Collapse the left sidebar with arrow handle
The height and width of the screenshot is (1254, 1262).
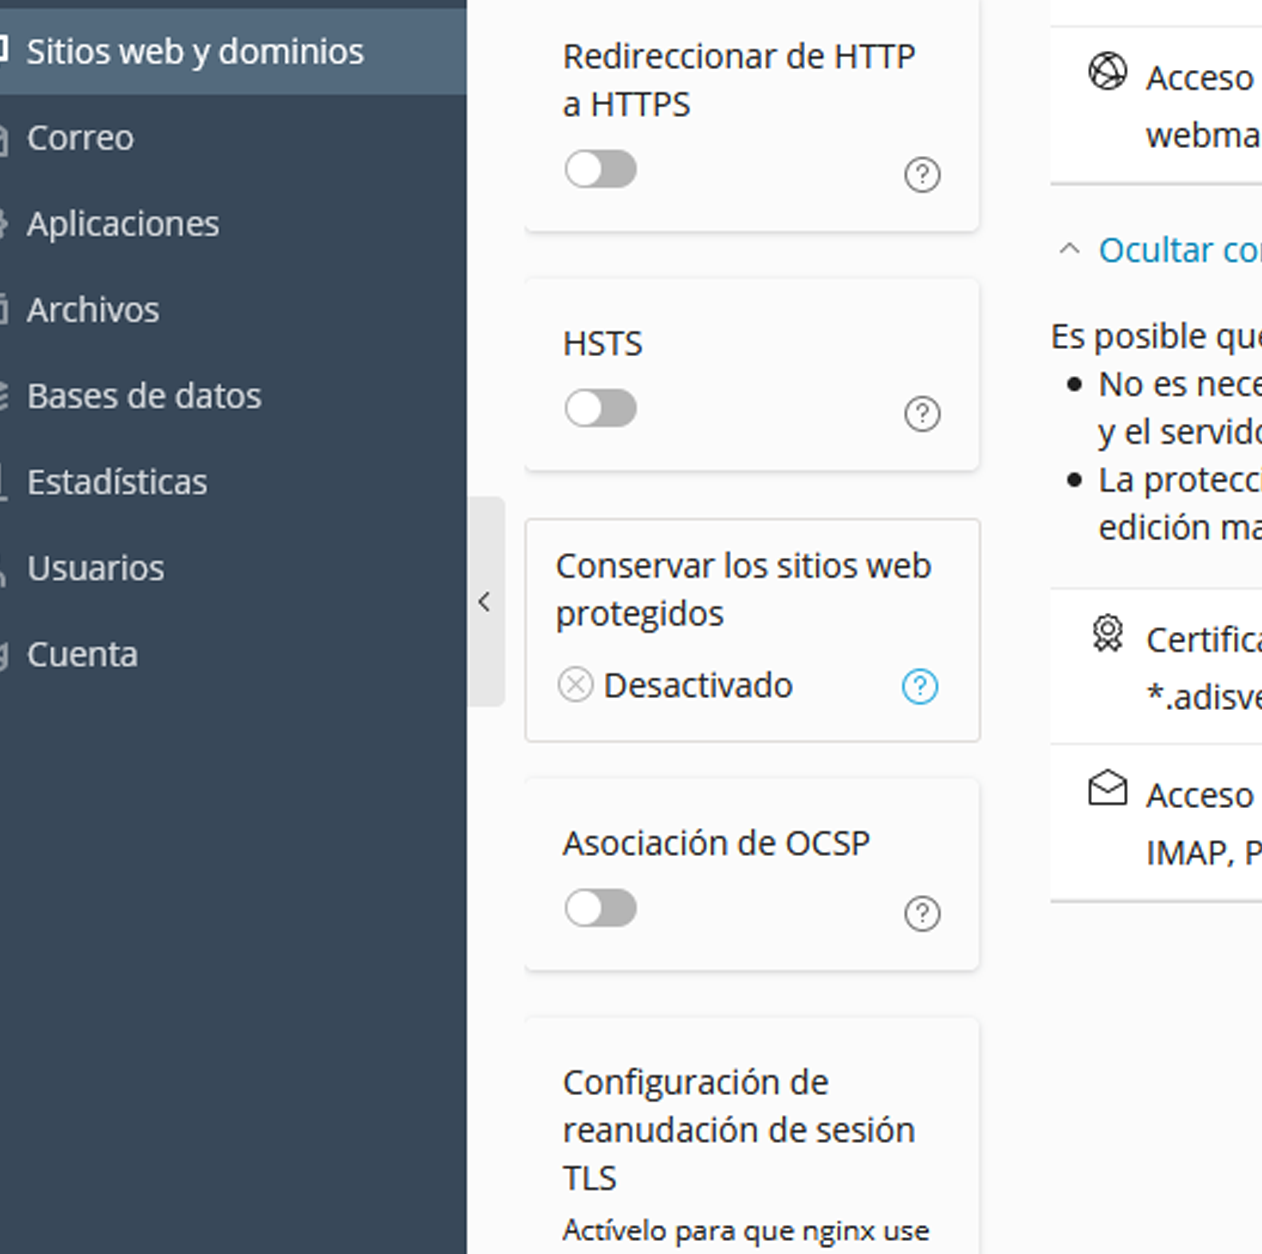[485, 602]
